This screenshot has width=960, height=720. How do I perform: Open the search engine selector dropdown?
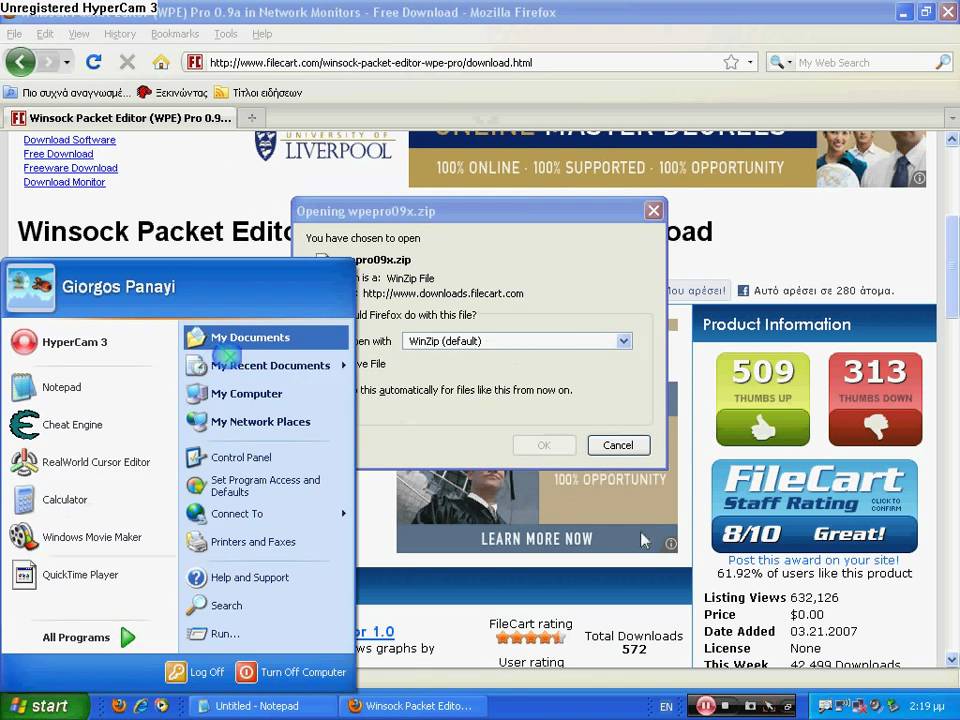tap(781, 62)
